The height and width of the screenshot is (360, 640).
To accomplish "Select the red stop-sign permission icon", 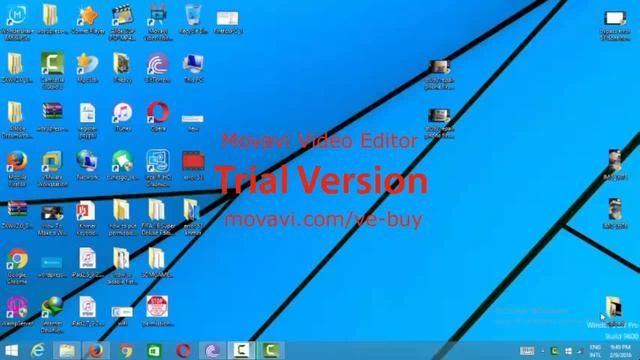I will tap(158, 311).
